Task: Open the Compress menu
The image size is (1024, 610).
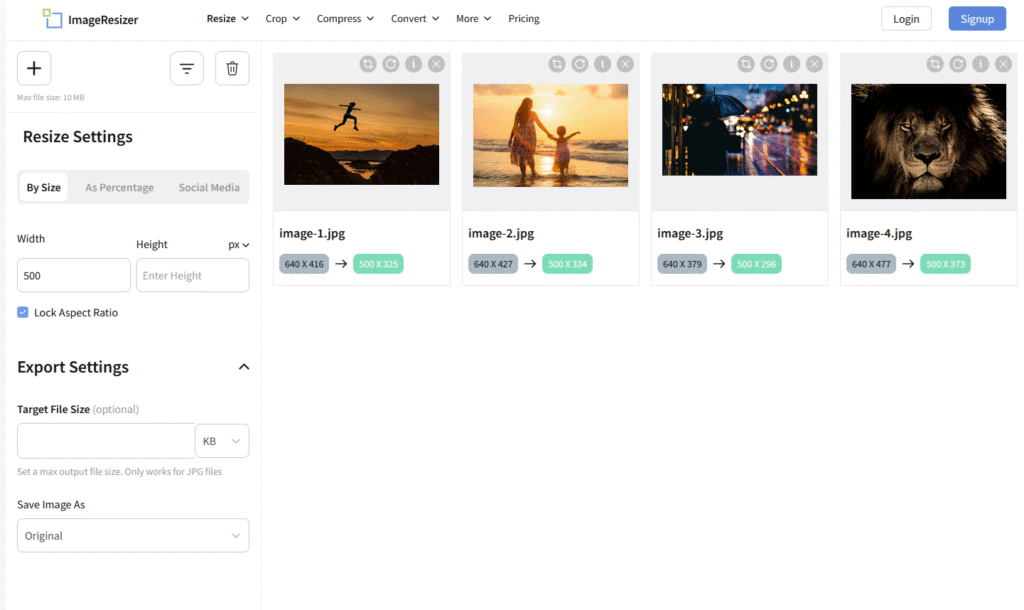Action: (345, 18)
